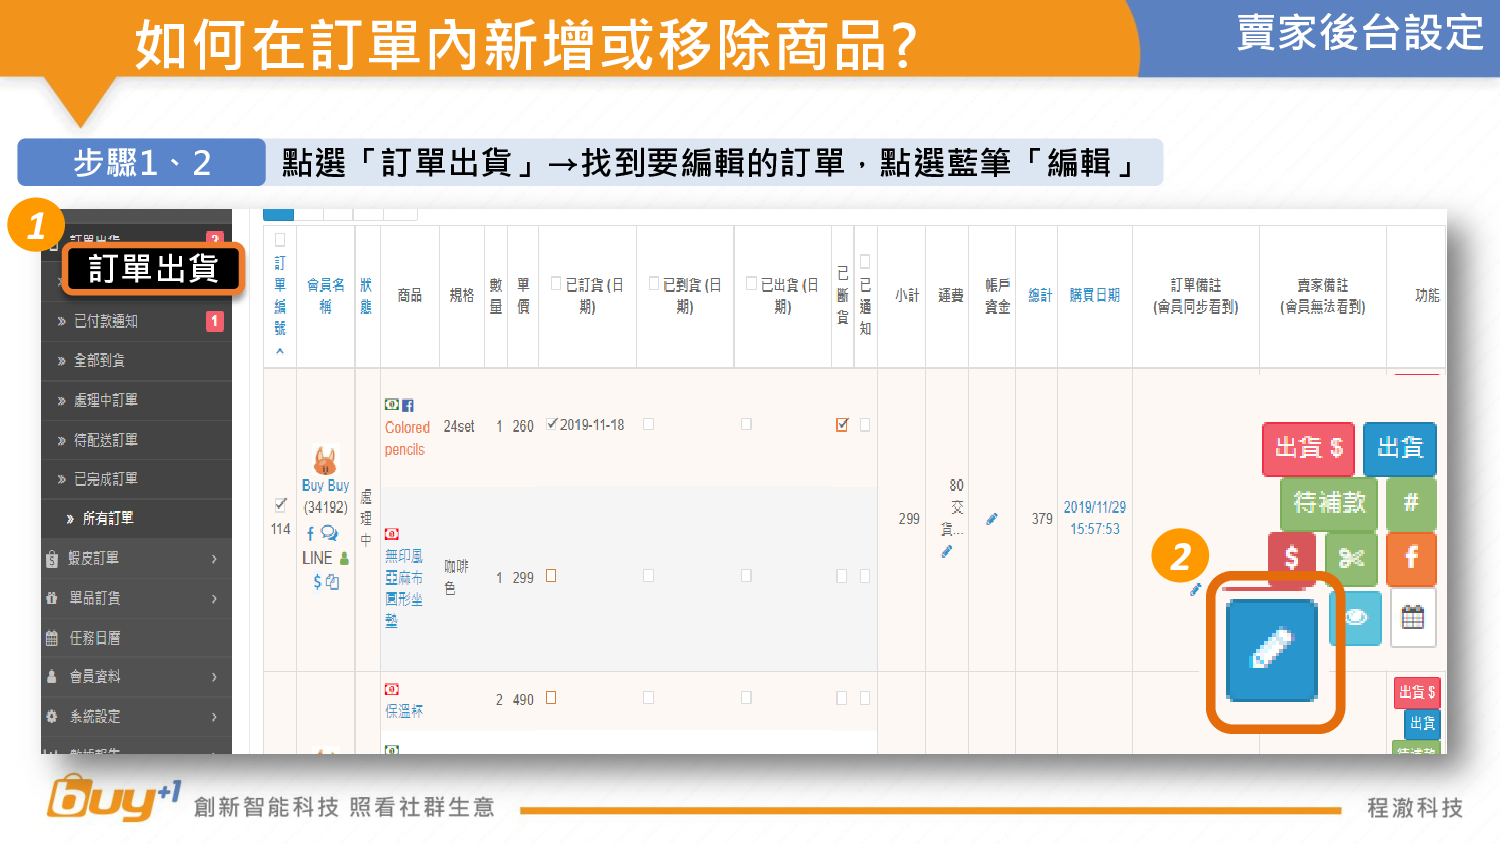Toggle the out-of-stock checkbox for Colored pencils
Screen dimensions: 1500x844
(x=842, y=425)
